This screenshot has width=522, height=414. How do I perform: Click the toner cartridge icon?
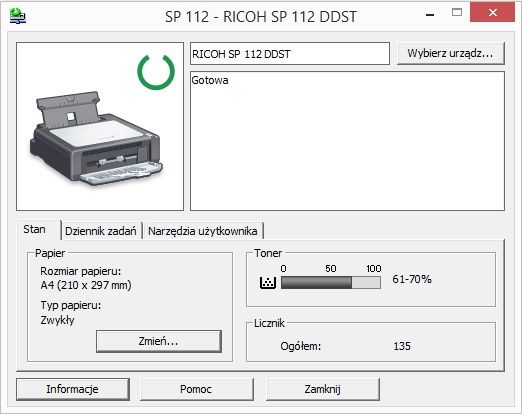268,283
